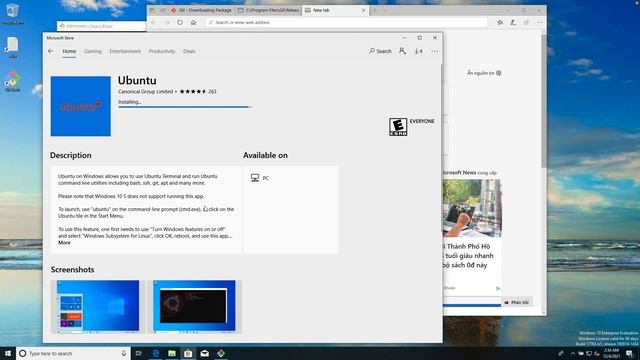Screen dimensions: 640x360
Task: Open the Windows Start menu
Action: [8, 353]
